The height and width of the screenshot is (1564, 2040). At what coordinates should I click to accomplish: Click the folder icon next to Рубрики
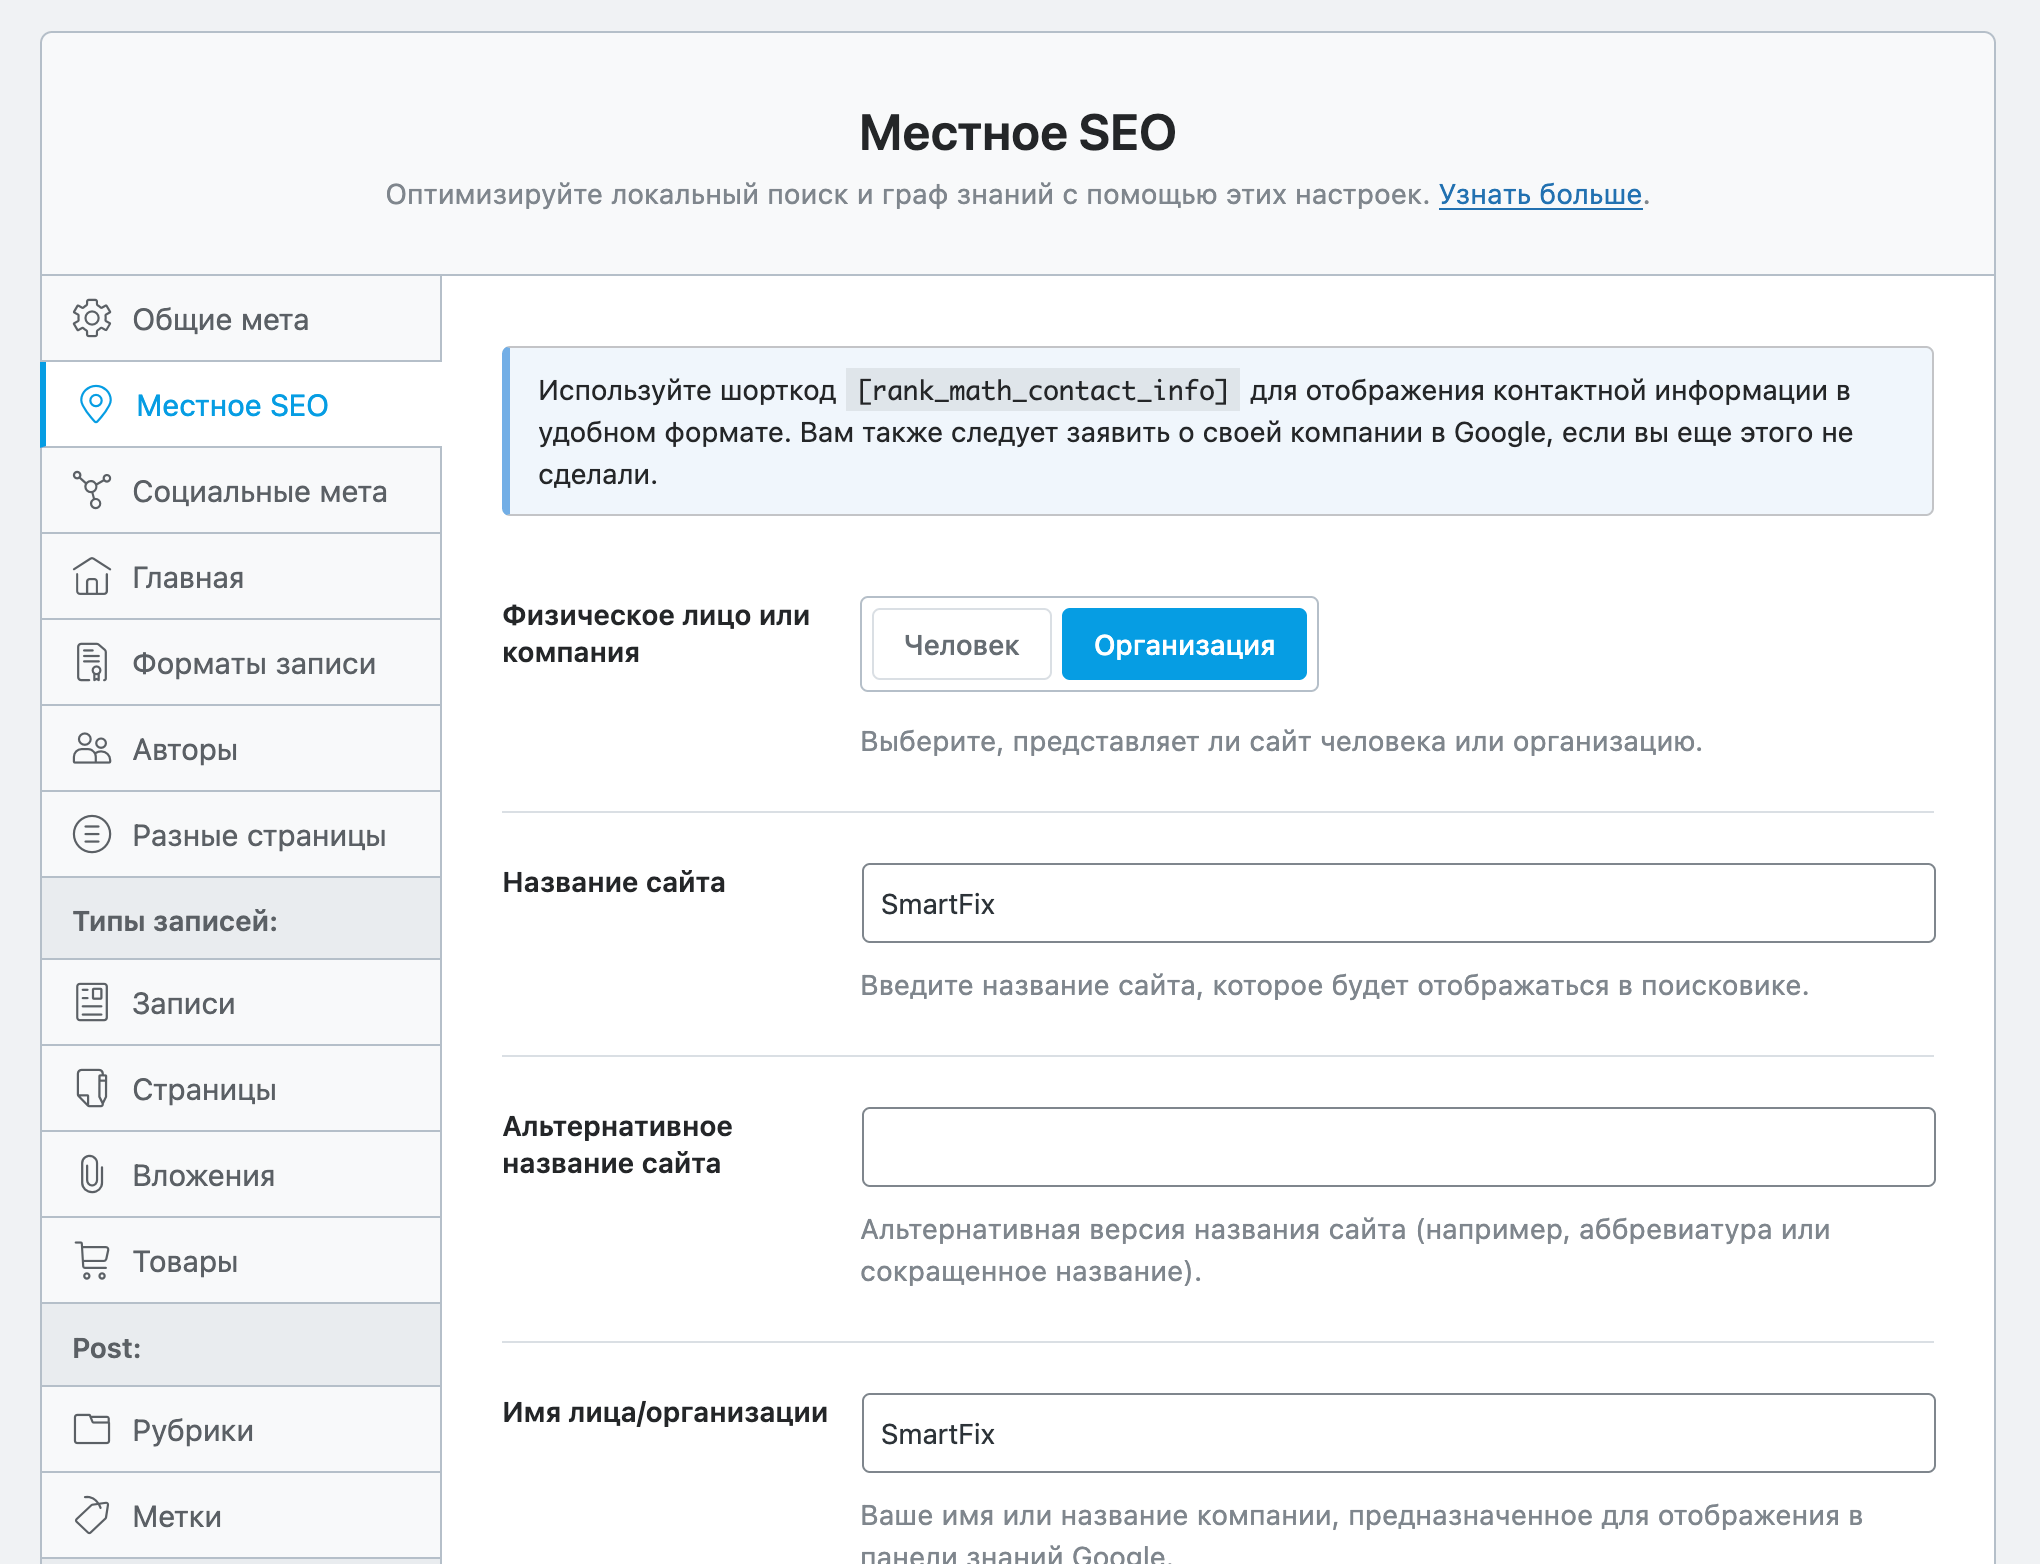pyautogui.click(x=92, y=1430)
